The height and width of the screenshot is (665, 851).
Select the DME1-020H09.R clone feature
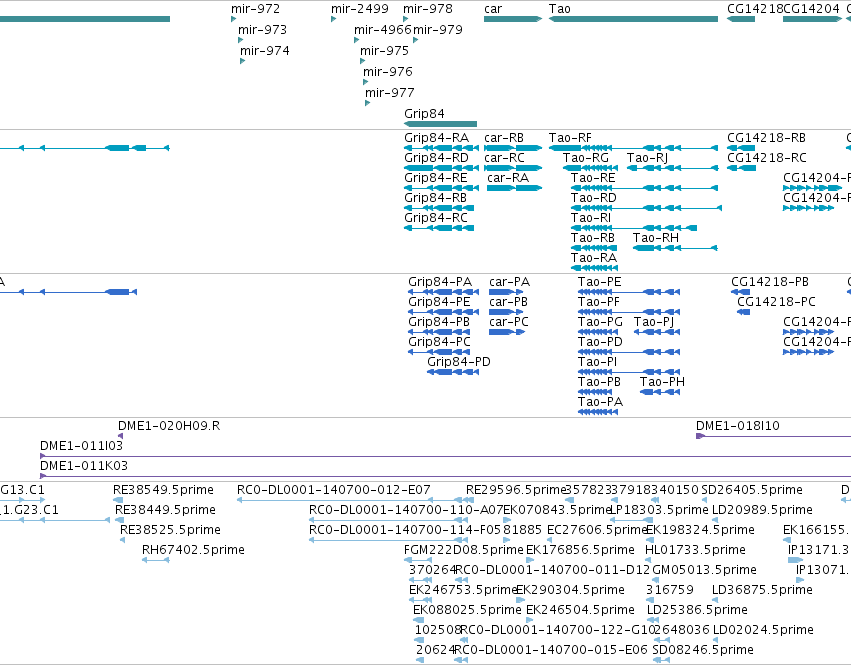point(120,436)
